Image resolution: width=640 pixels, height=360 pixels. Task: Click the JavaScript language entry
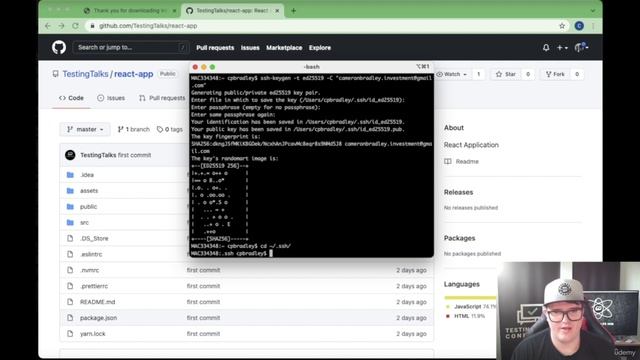(x=471, y=307)
